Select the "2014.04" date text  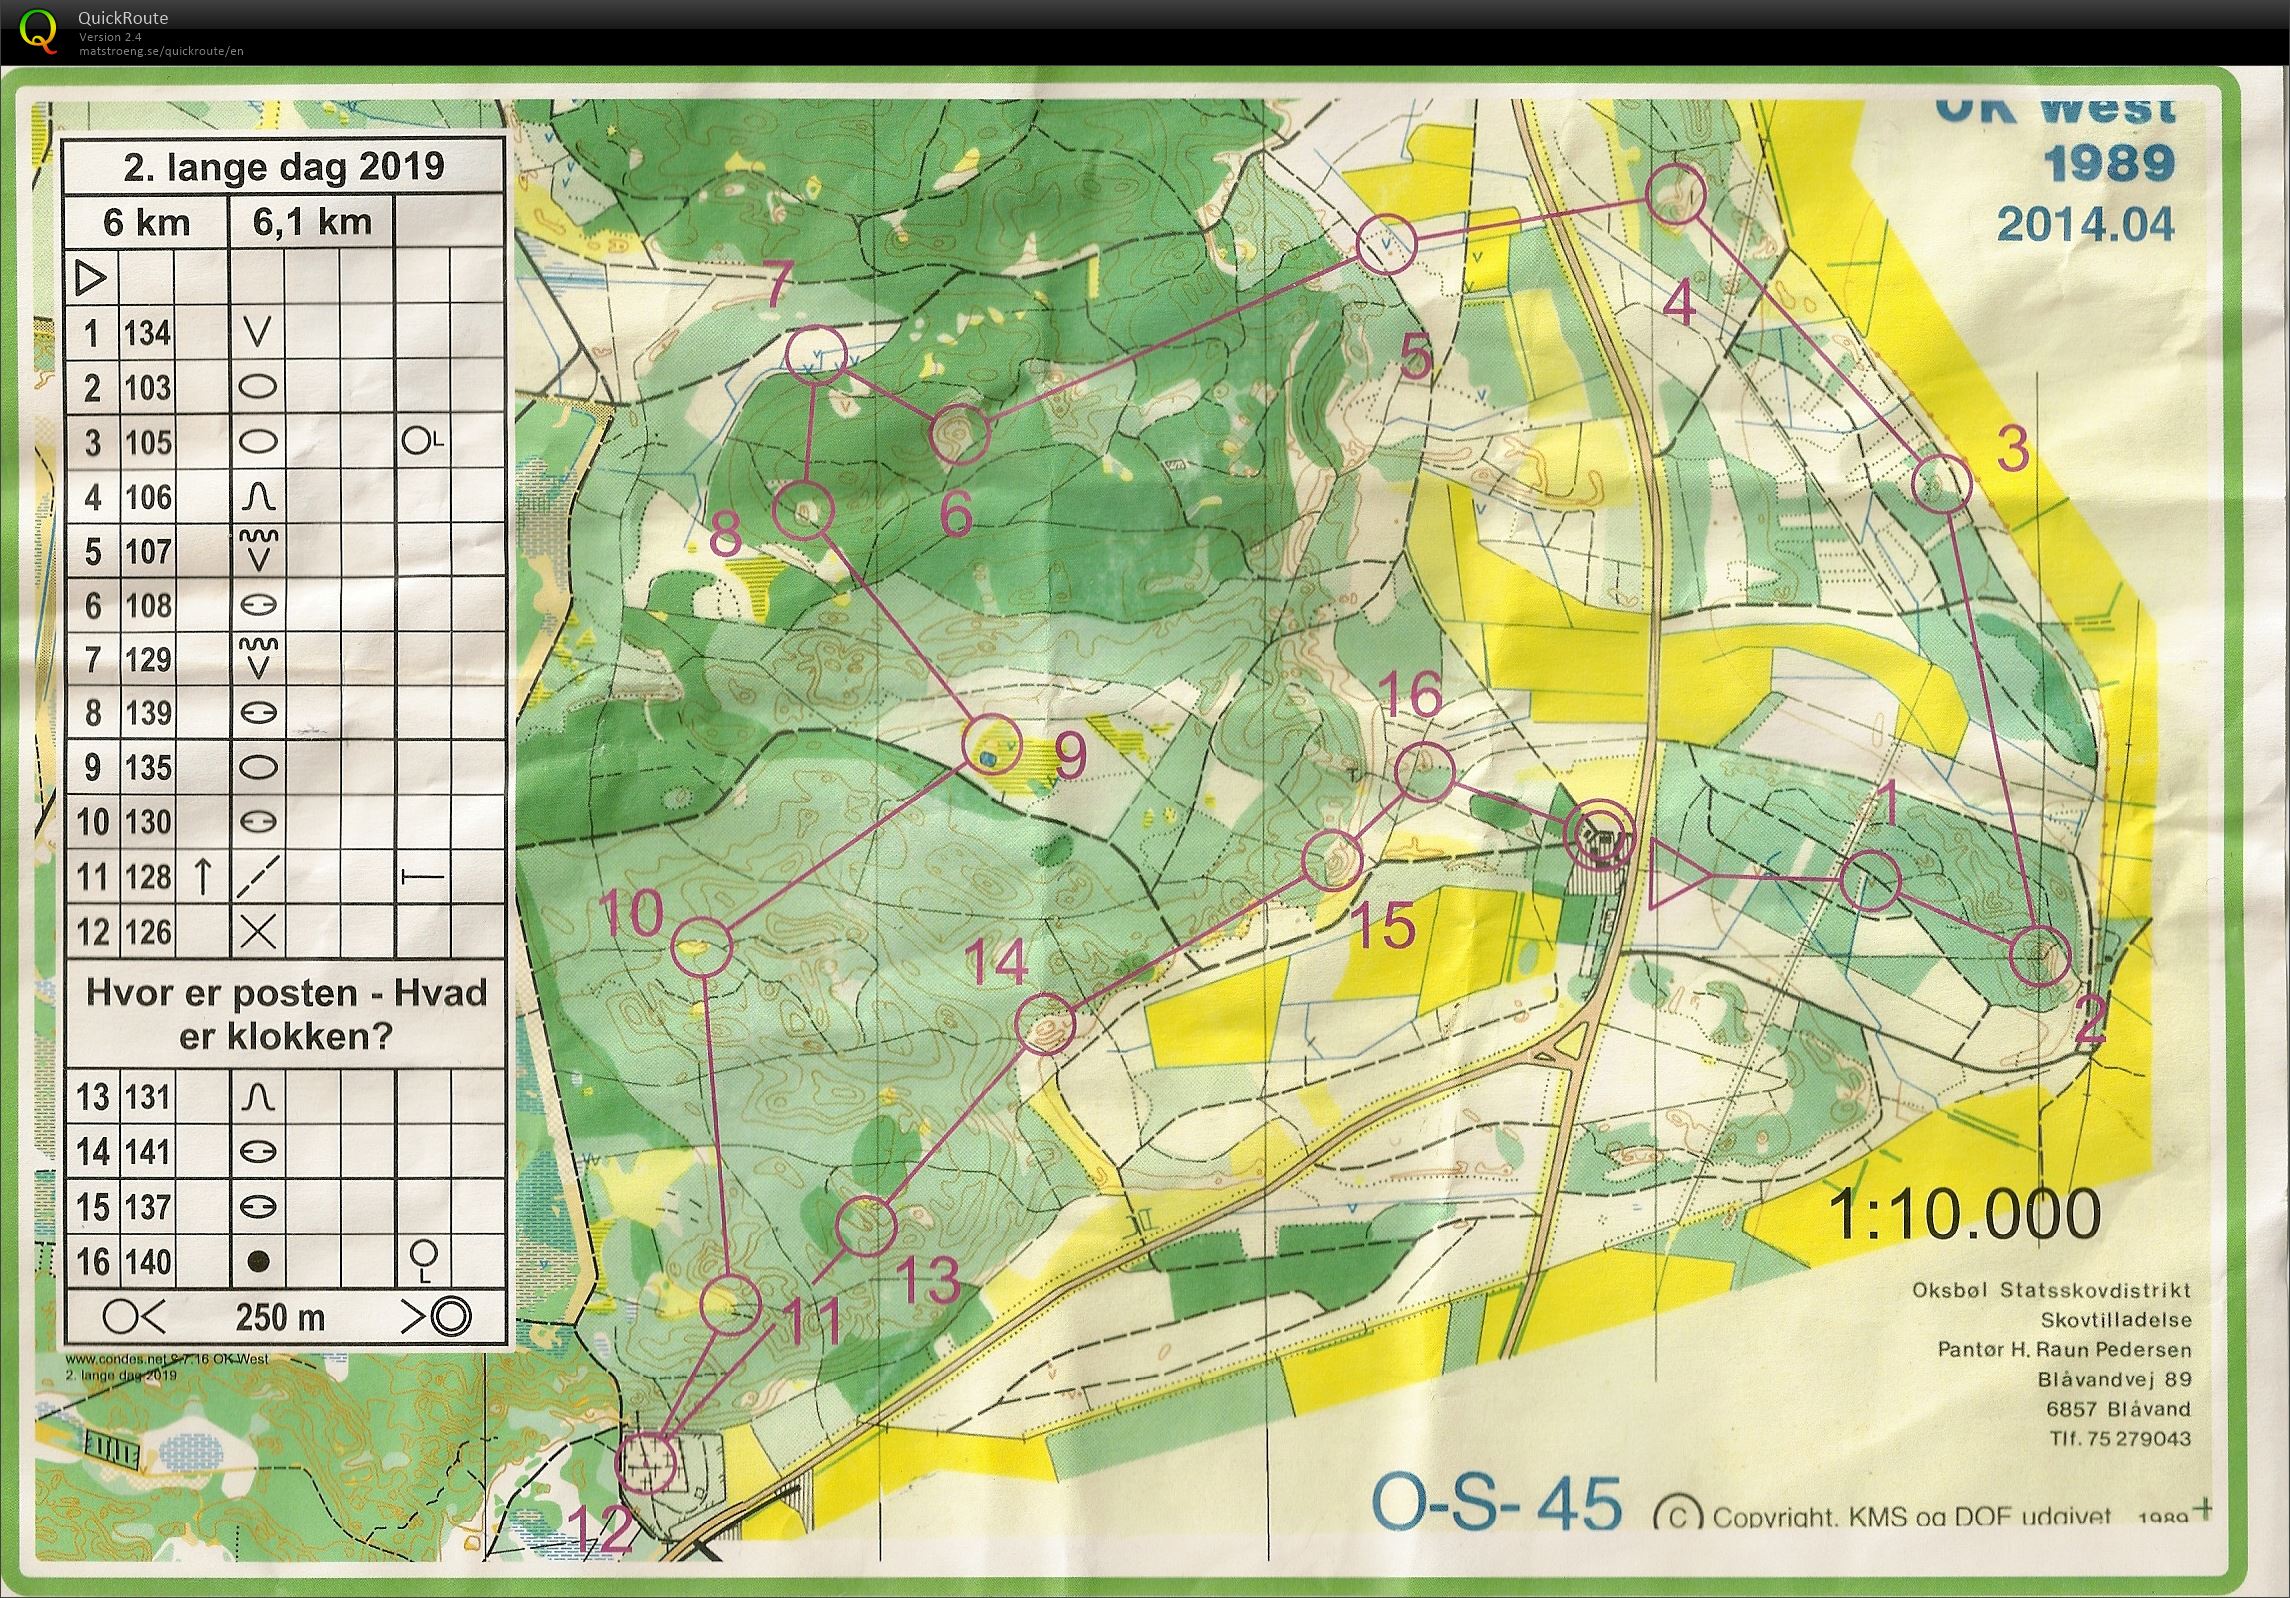coord(2086,223)
